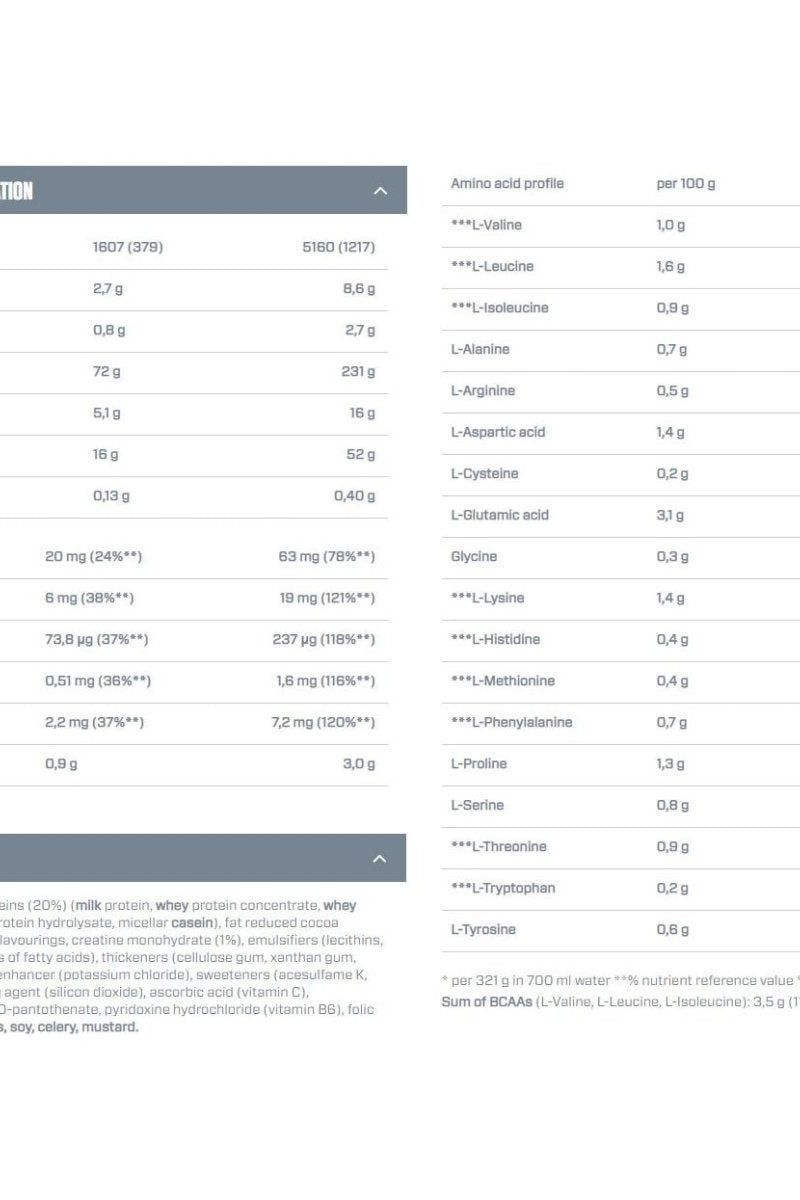Click the 73,8 µg folic acid value
Screen dimensions: 800x1200
[98, 639]
